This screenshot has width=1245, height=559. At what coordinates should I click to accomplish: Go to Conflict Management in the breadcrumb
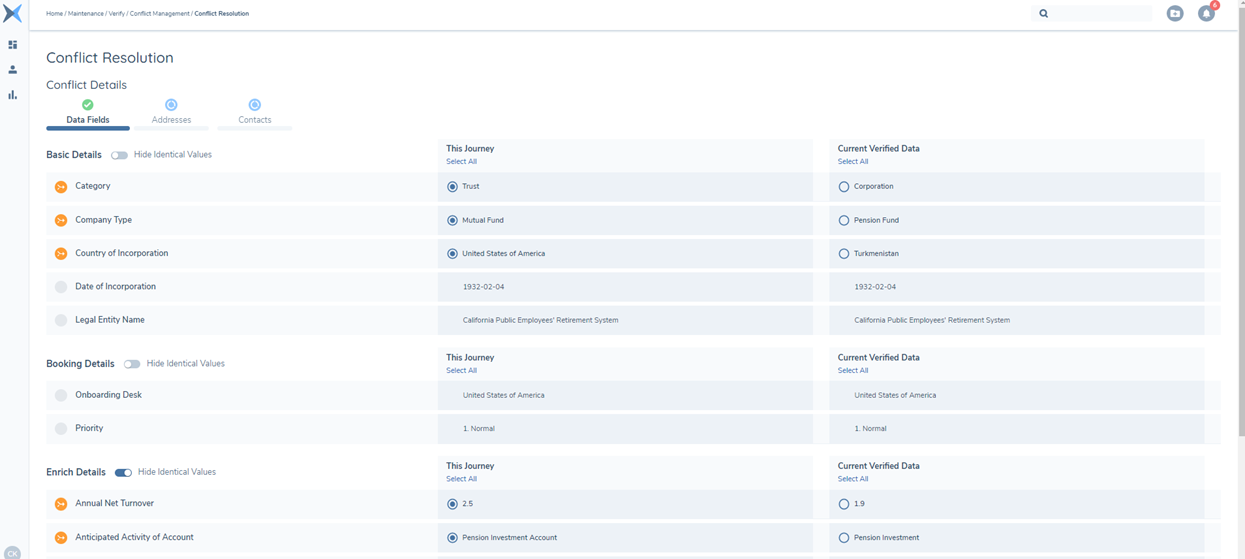[x=160, y=14]
